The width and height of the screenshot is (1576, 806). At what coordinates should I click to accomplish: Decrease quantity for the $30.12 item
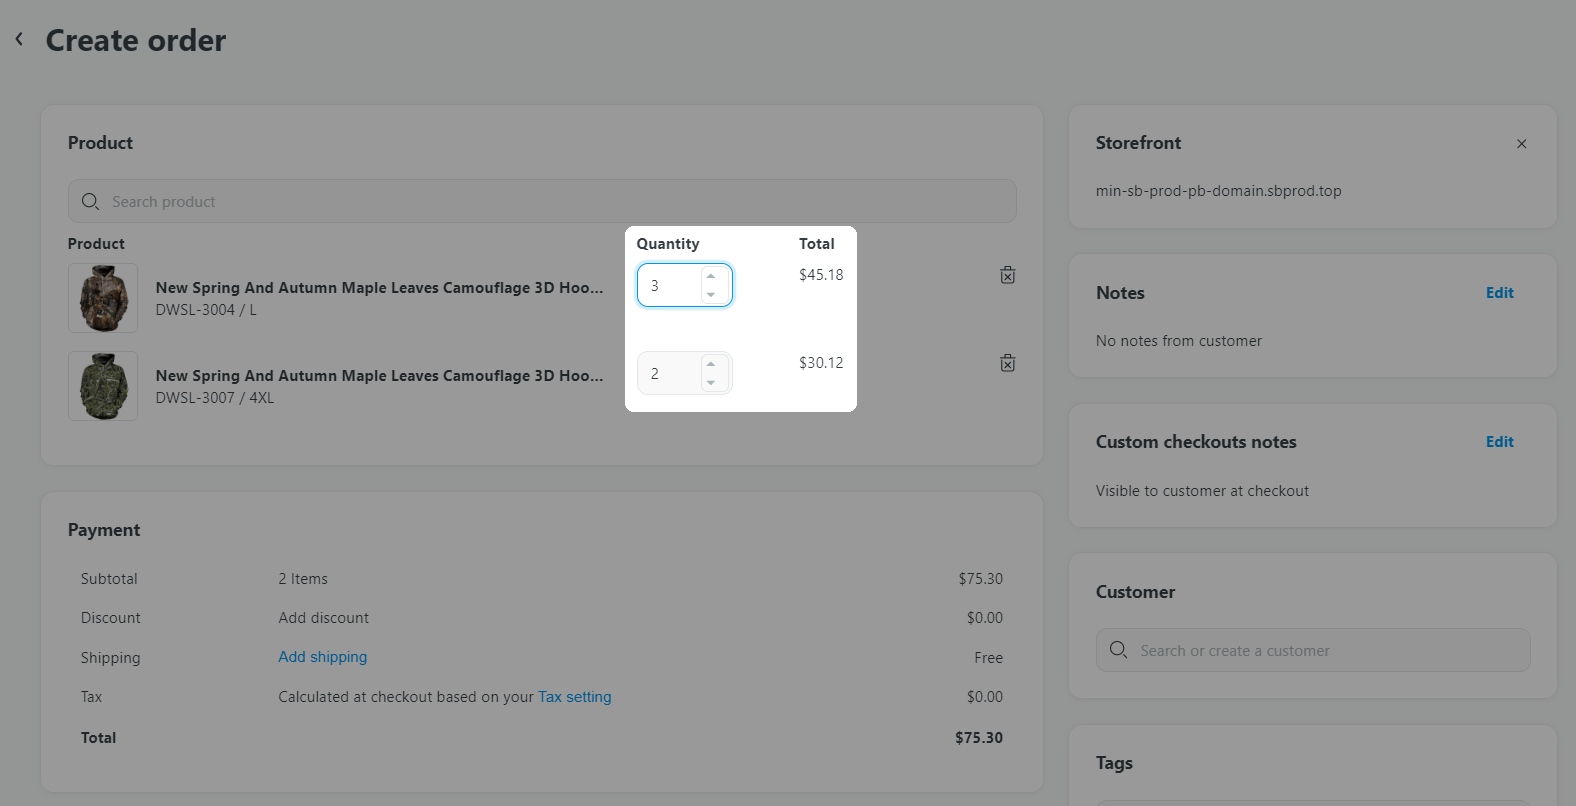pyautogui.click(x=711, y=383)
